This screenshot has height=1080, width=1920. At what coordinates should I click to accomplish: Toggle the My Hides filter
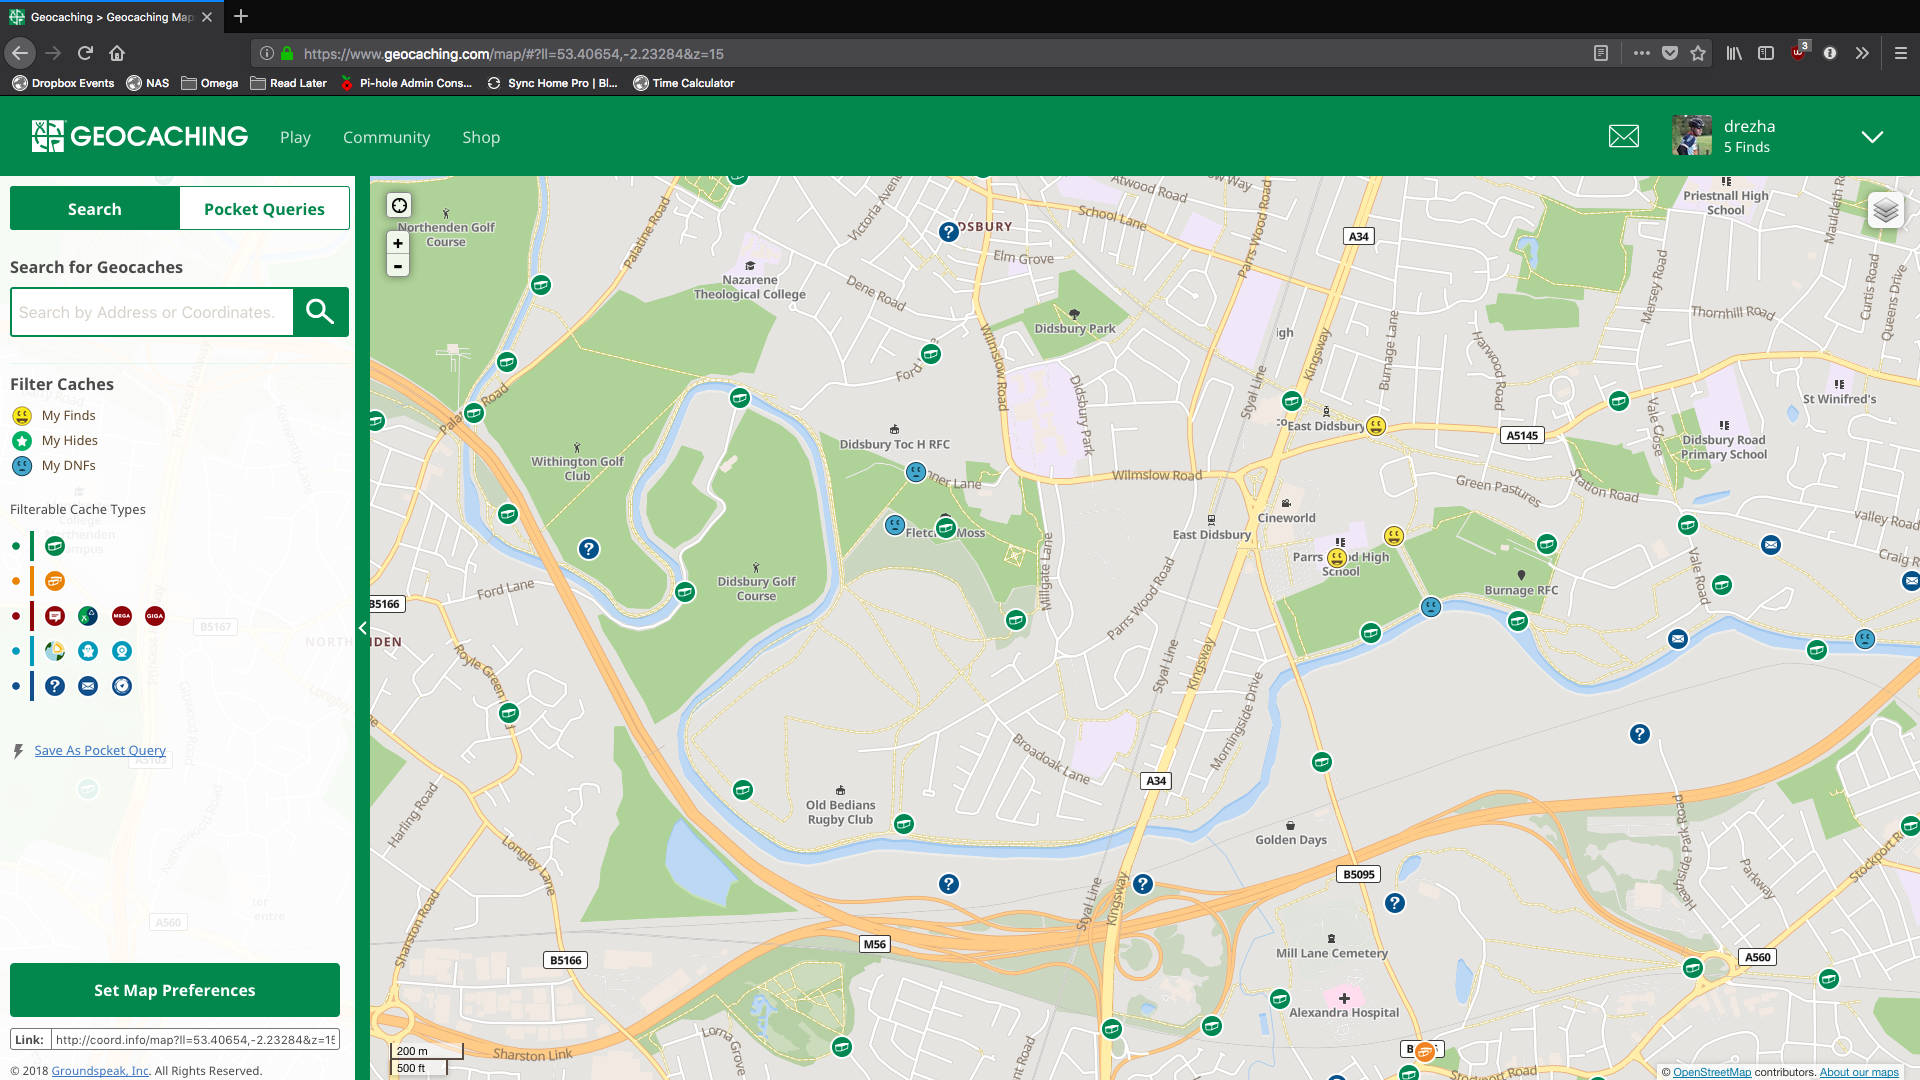[55, 441]
